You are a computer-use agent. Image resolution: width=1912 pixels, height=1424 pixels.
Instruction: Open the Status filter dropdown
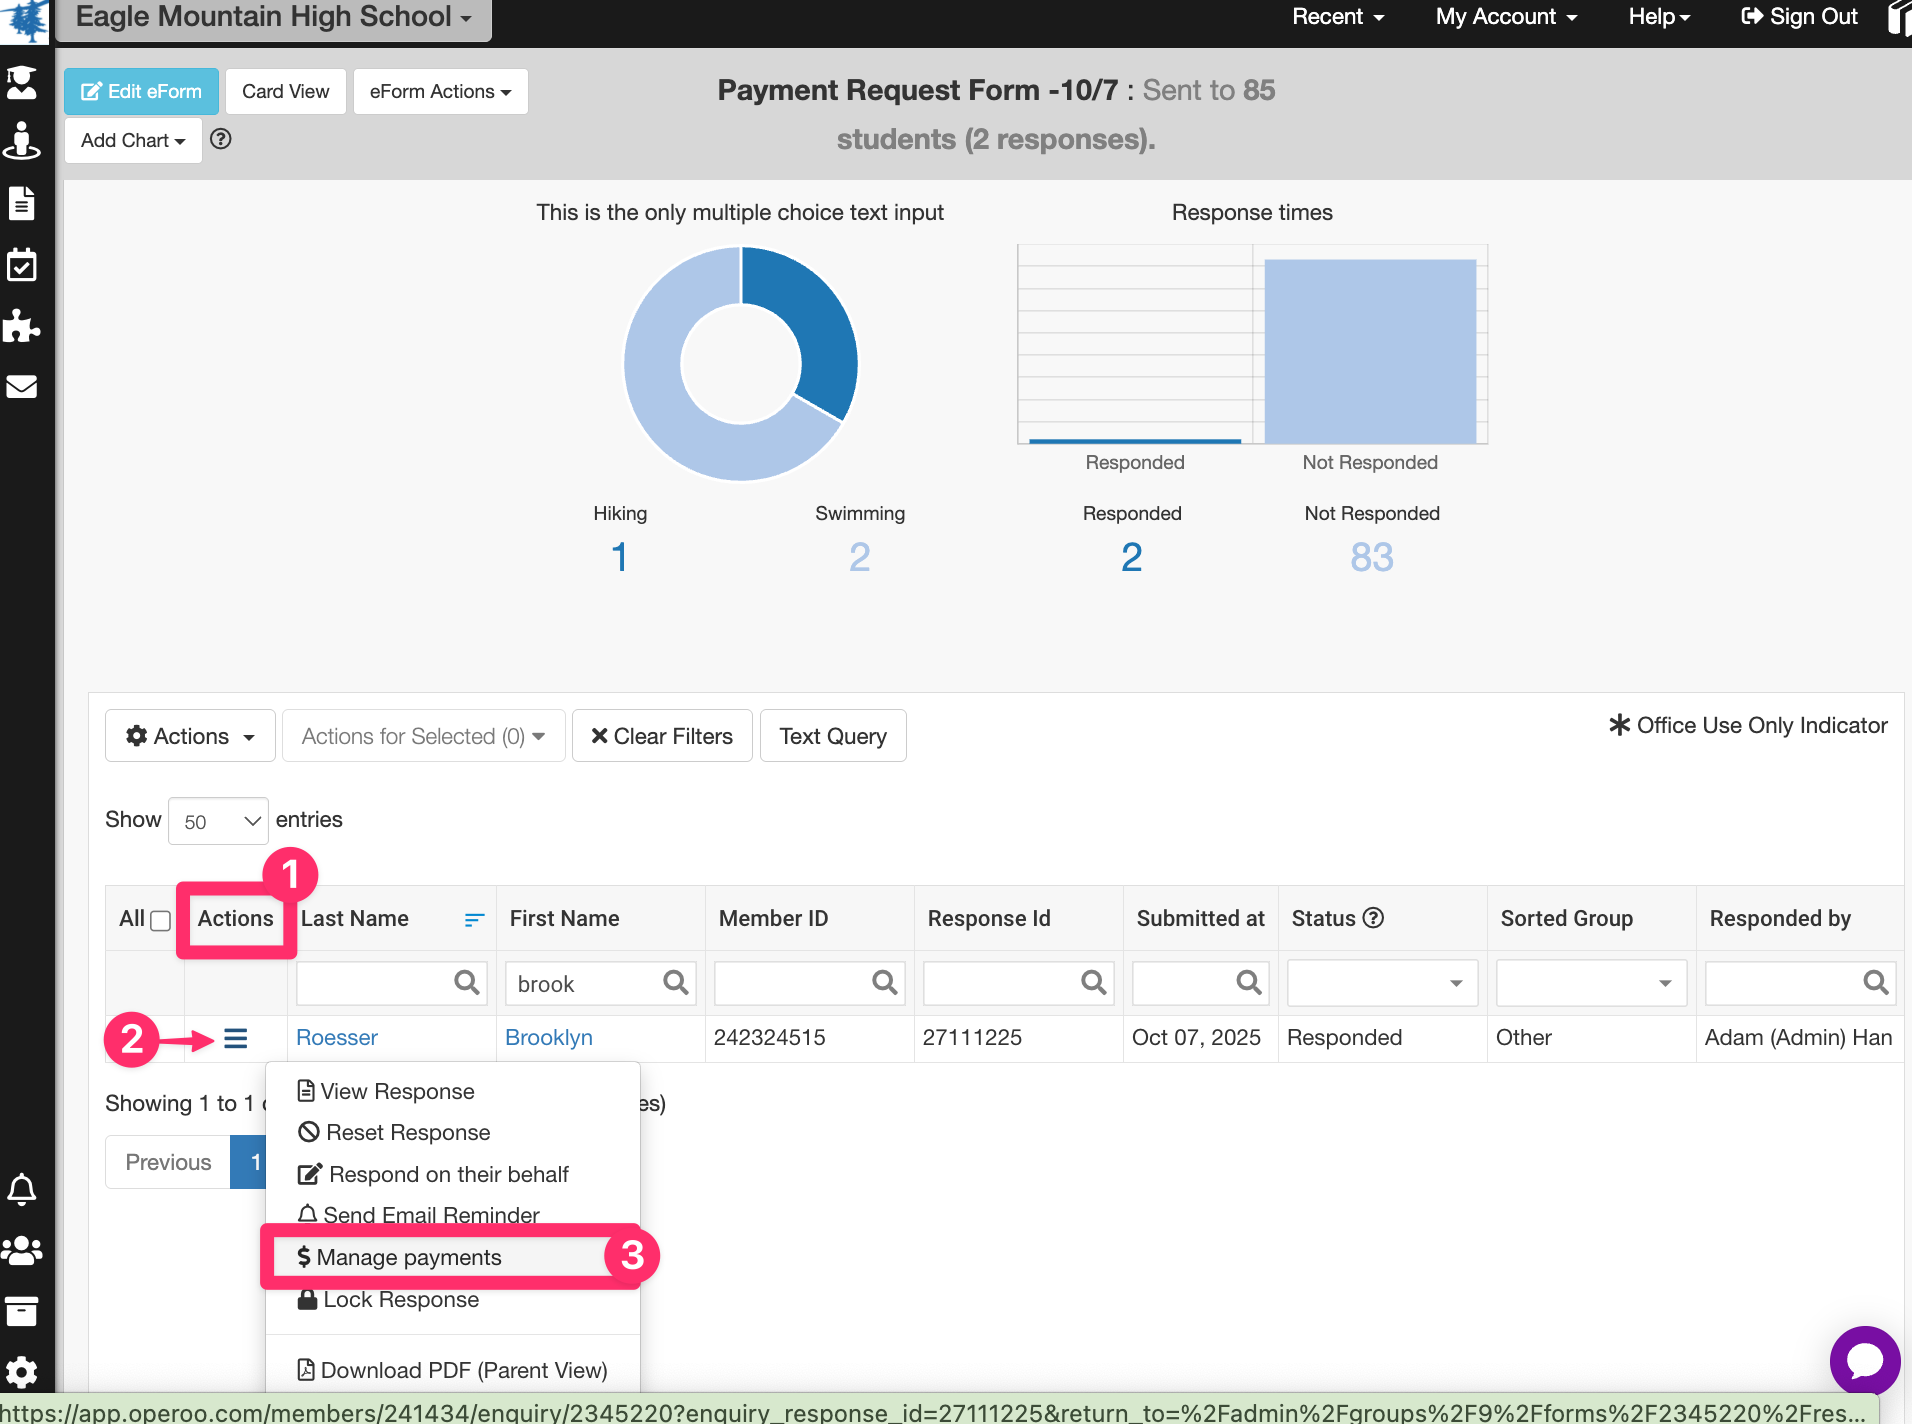point(1382,982)
